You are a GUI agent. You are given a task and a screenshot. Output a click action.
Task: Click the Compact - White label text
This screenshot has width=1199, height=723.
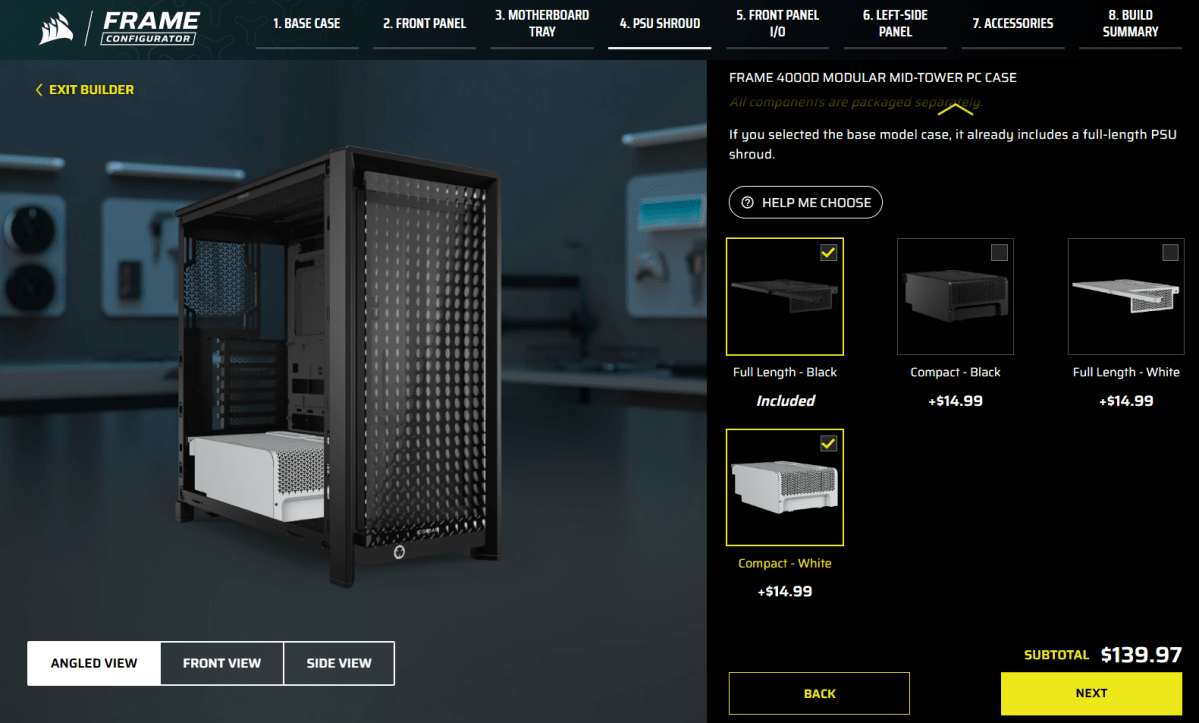tap(785, 563)
